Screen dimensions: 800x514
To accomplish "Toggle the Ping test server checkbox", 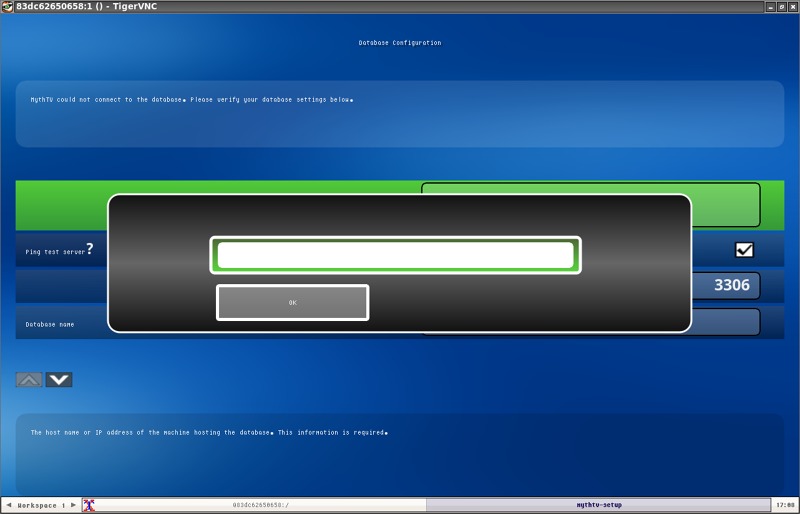I will tap(744, 250).
